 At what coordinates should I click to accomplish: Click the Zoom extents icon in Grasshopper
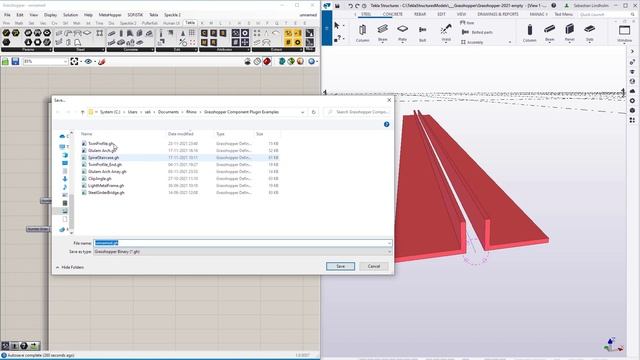click(74, 61)
